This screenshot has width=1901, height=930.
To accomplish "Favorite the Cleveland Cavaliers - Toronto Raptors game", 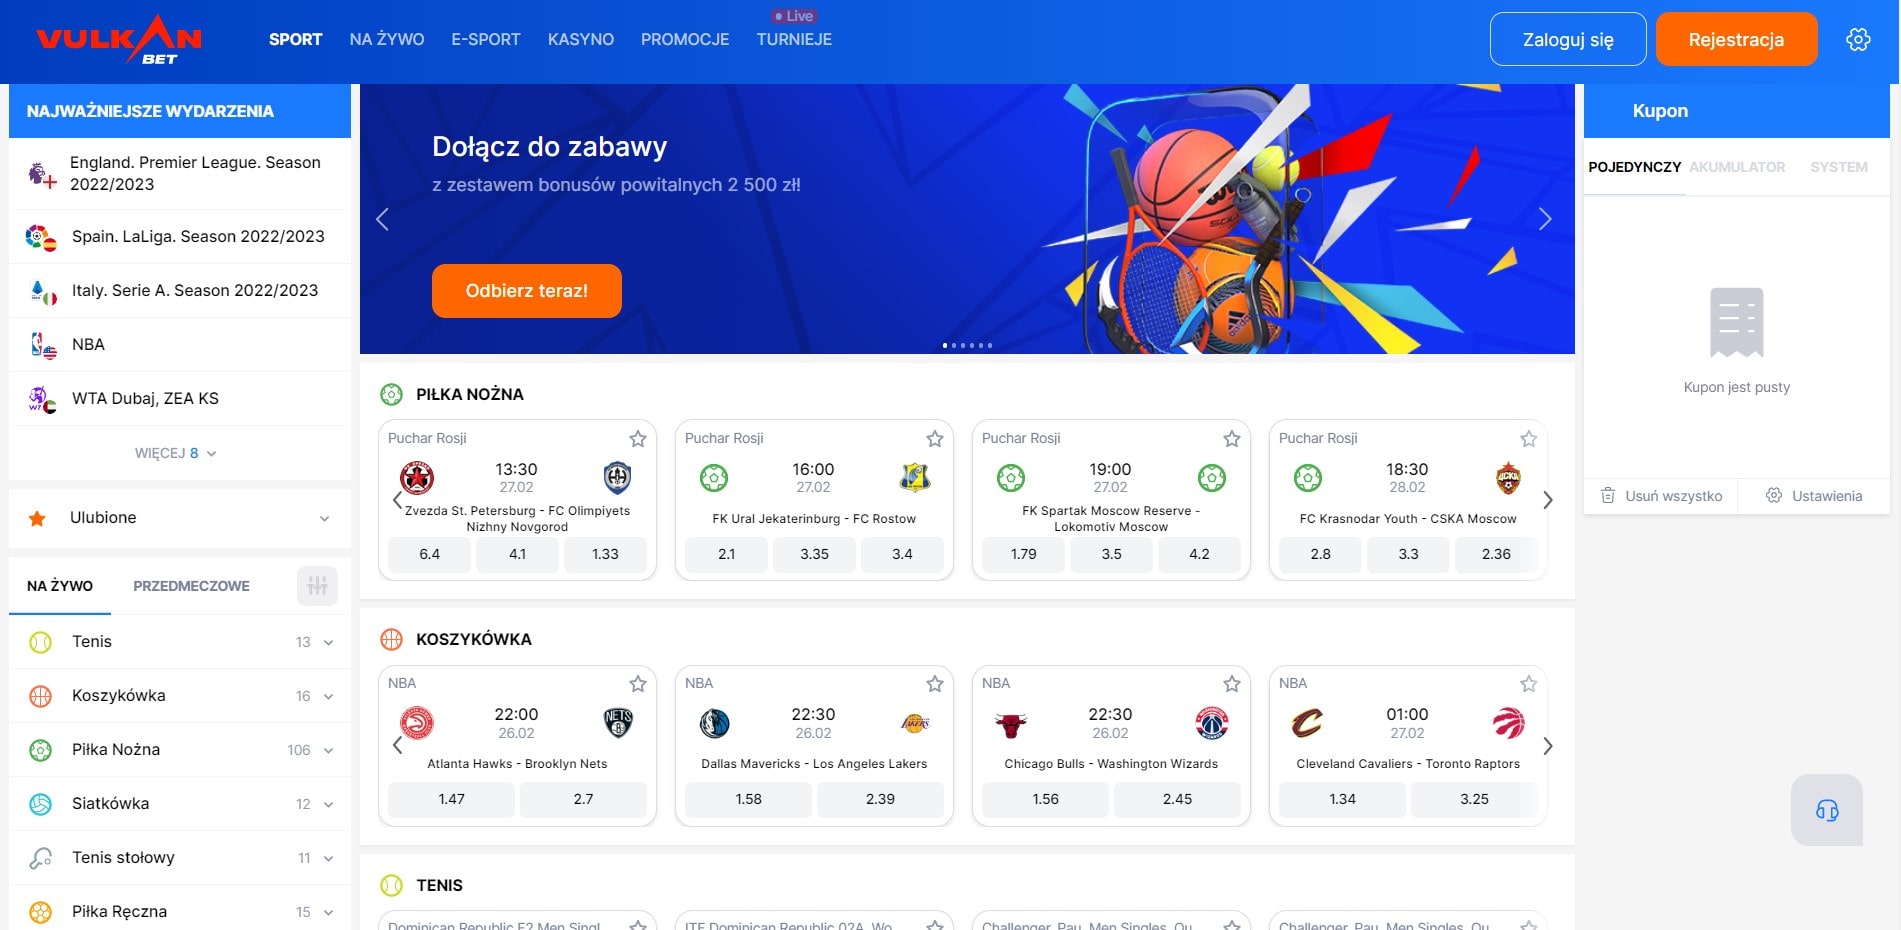I will (1528, 684).
